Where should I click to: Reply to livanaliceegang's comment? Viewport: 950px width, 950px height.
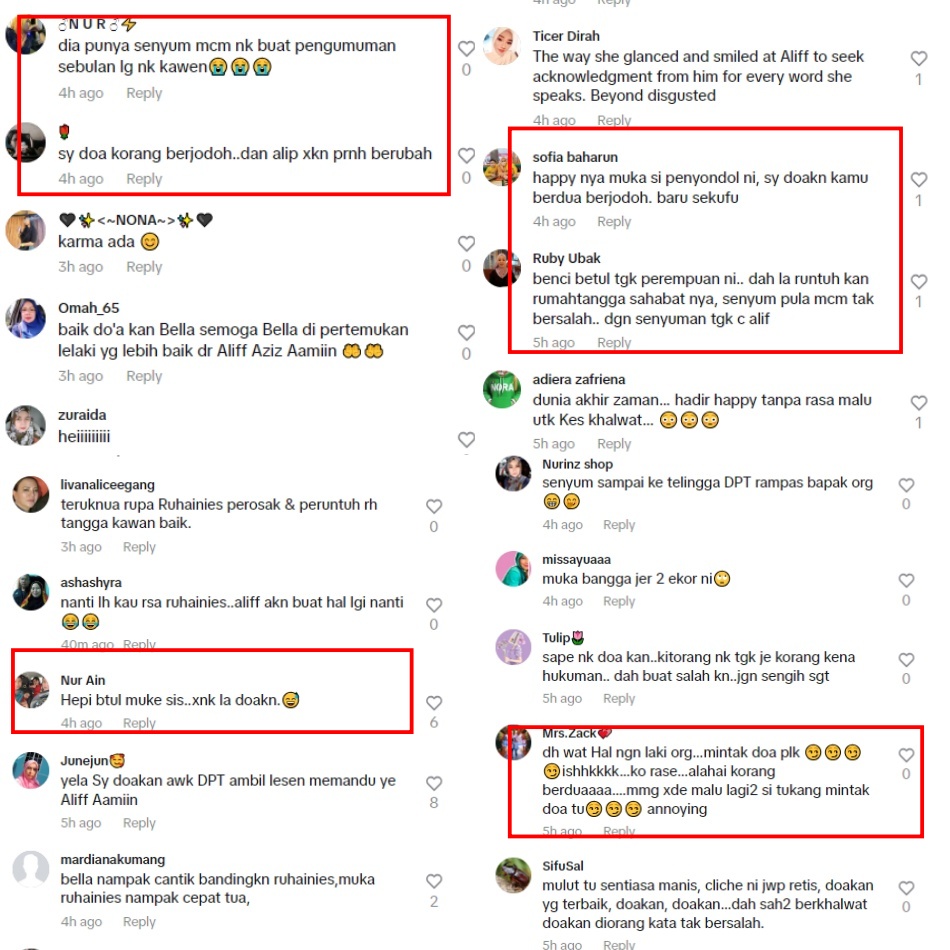click(139, 547)
